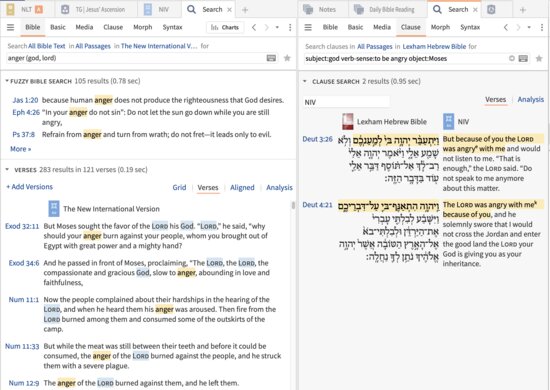Change Lexham Hebrew Bible resource selection

[434, 46]
